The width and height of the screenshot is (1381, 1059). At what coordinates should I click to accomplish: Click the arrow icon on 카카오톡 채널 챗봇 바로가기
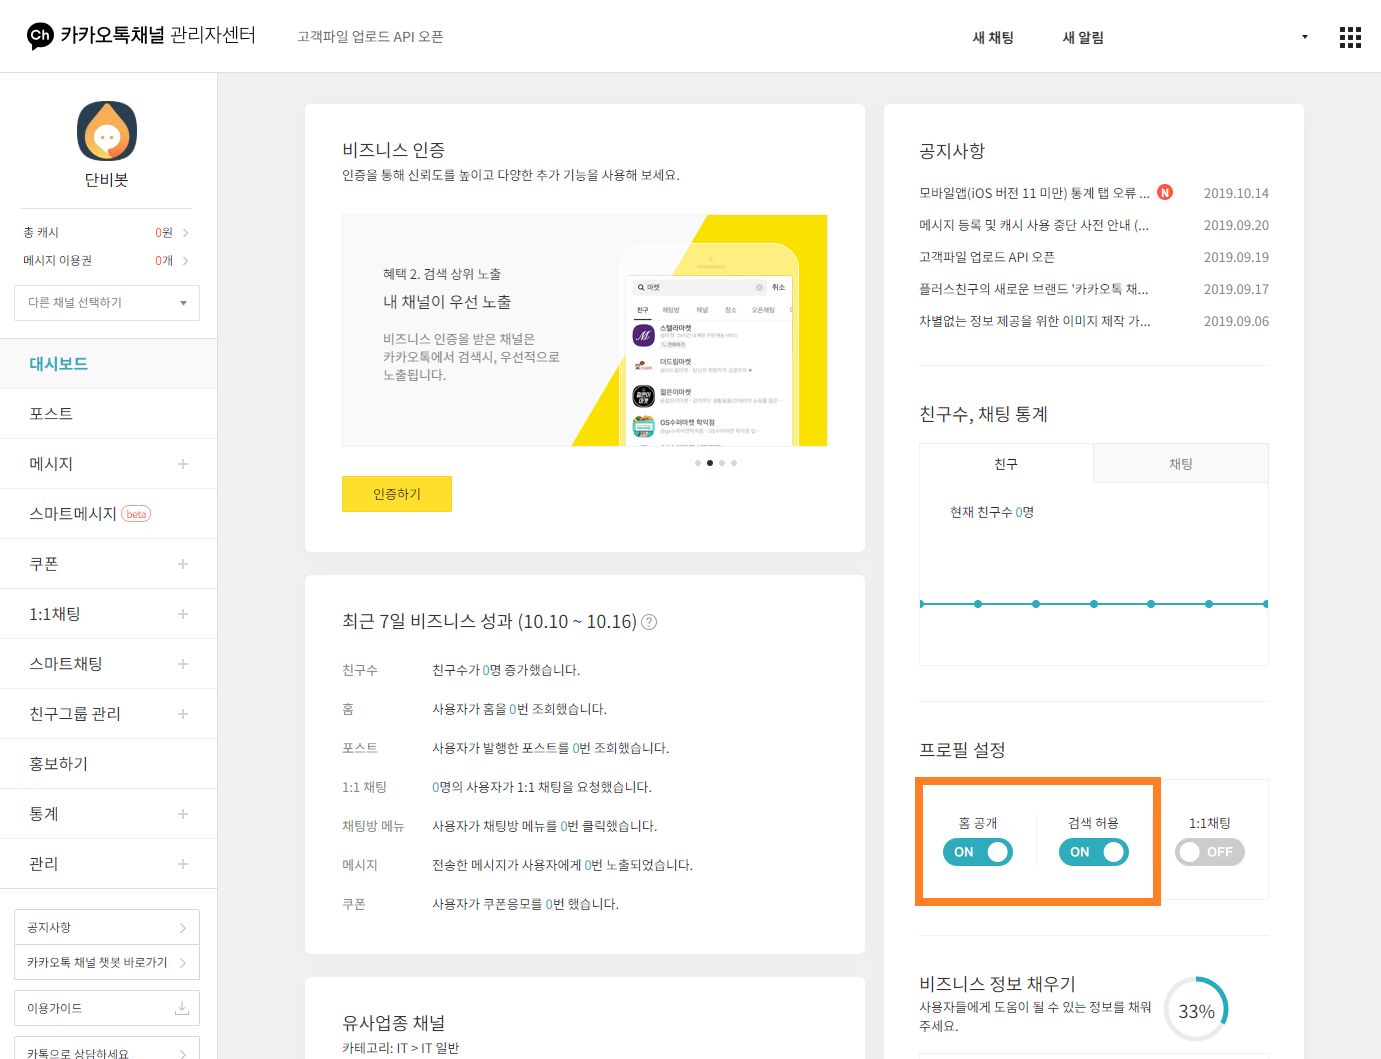tap(182, 963)
